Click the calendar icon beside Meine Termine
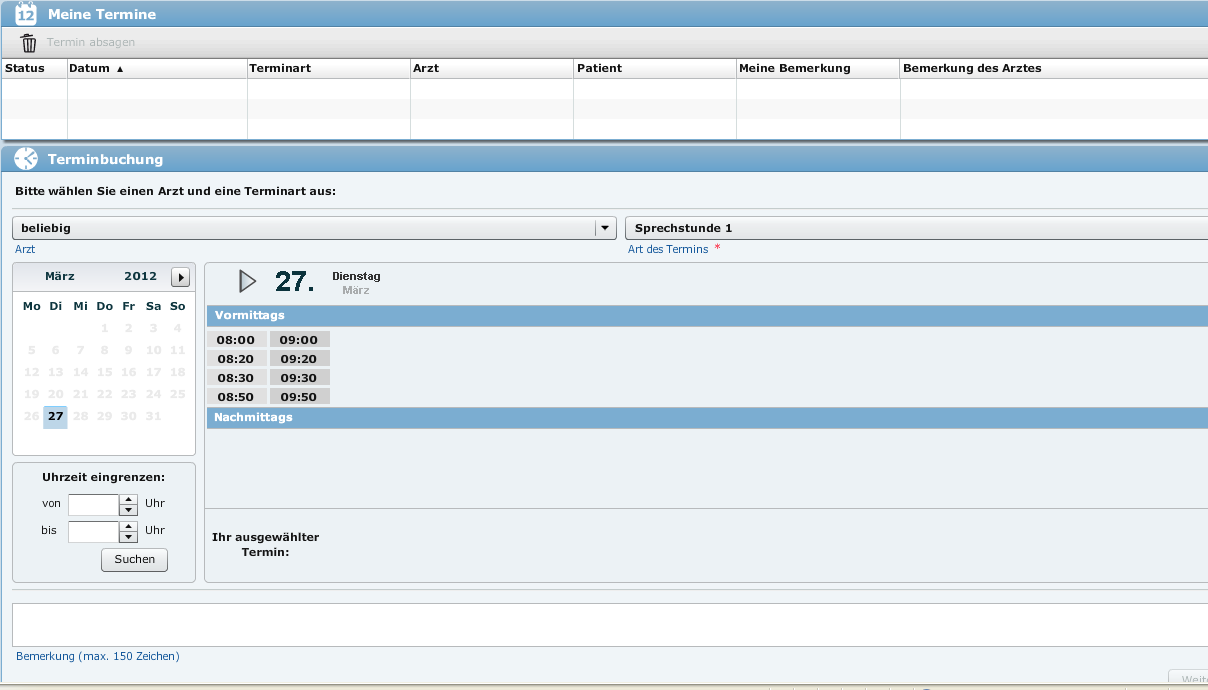The height and width of the screenshot is (690, 1208). (26, 13)
